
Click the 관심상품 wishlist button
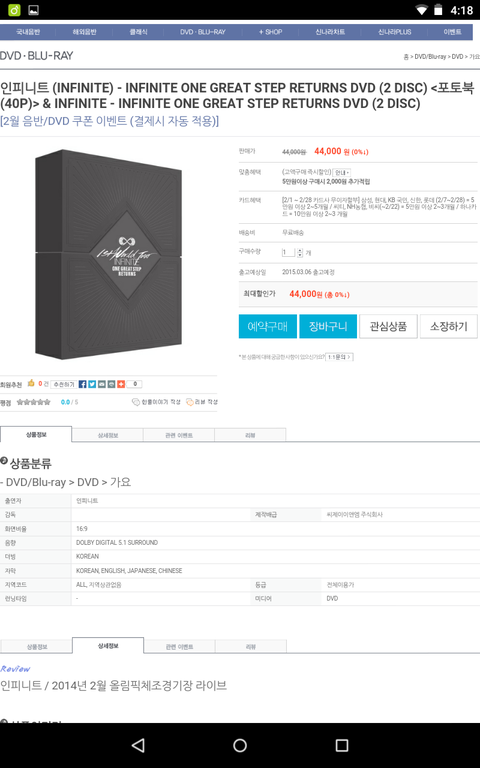388,326
